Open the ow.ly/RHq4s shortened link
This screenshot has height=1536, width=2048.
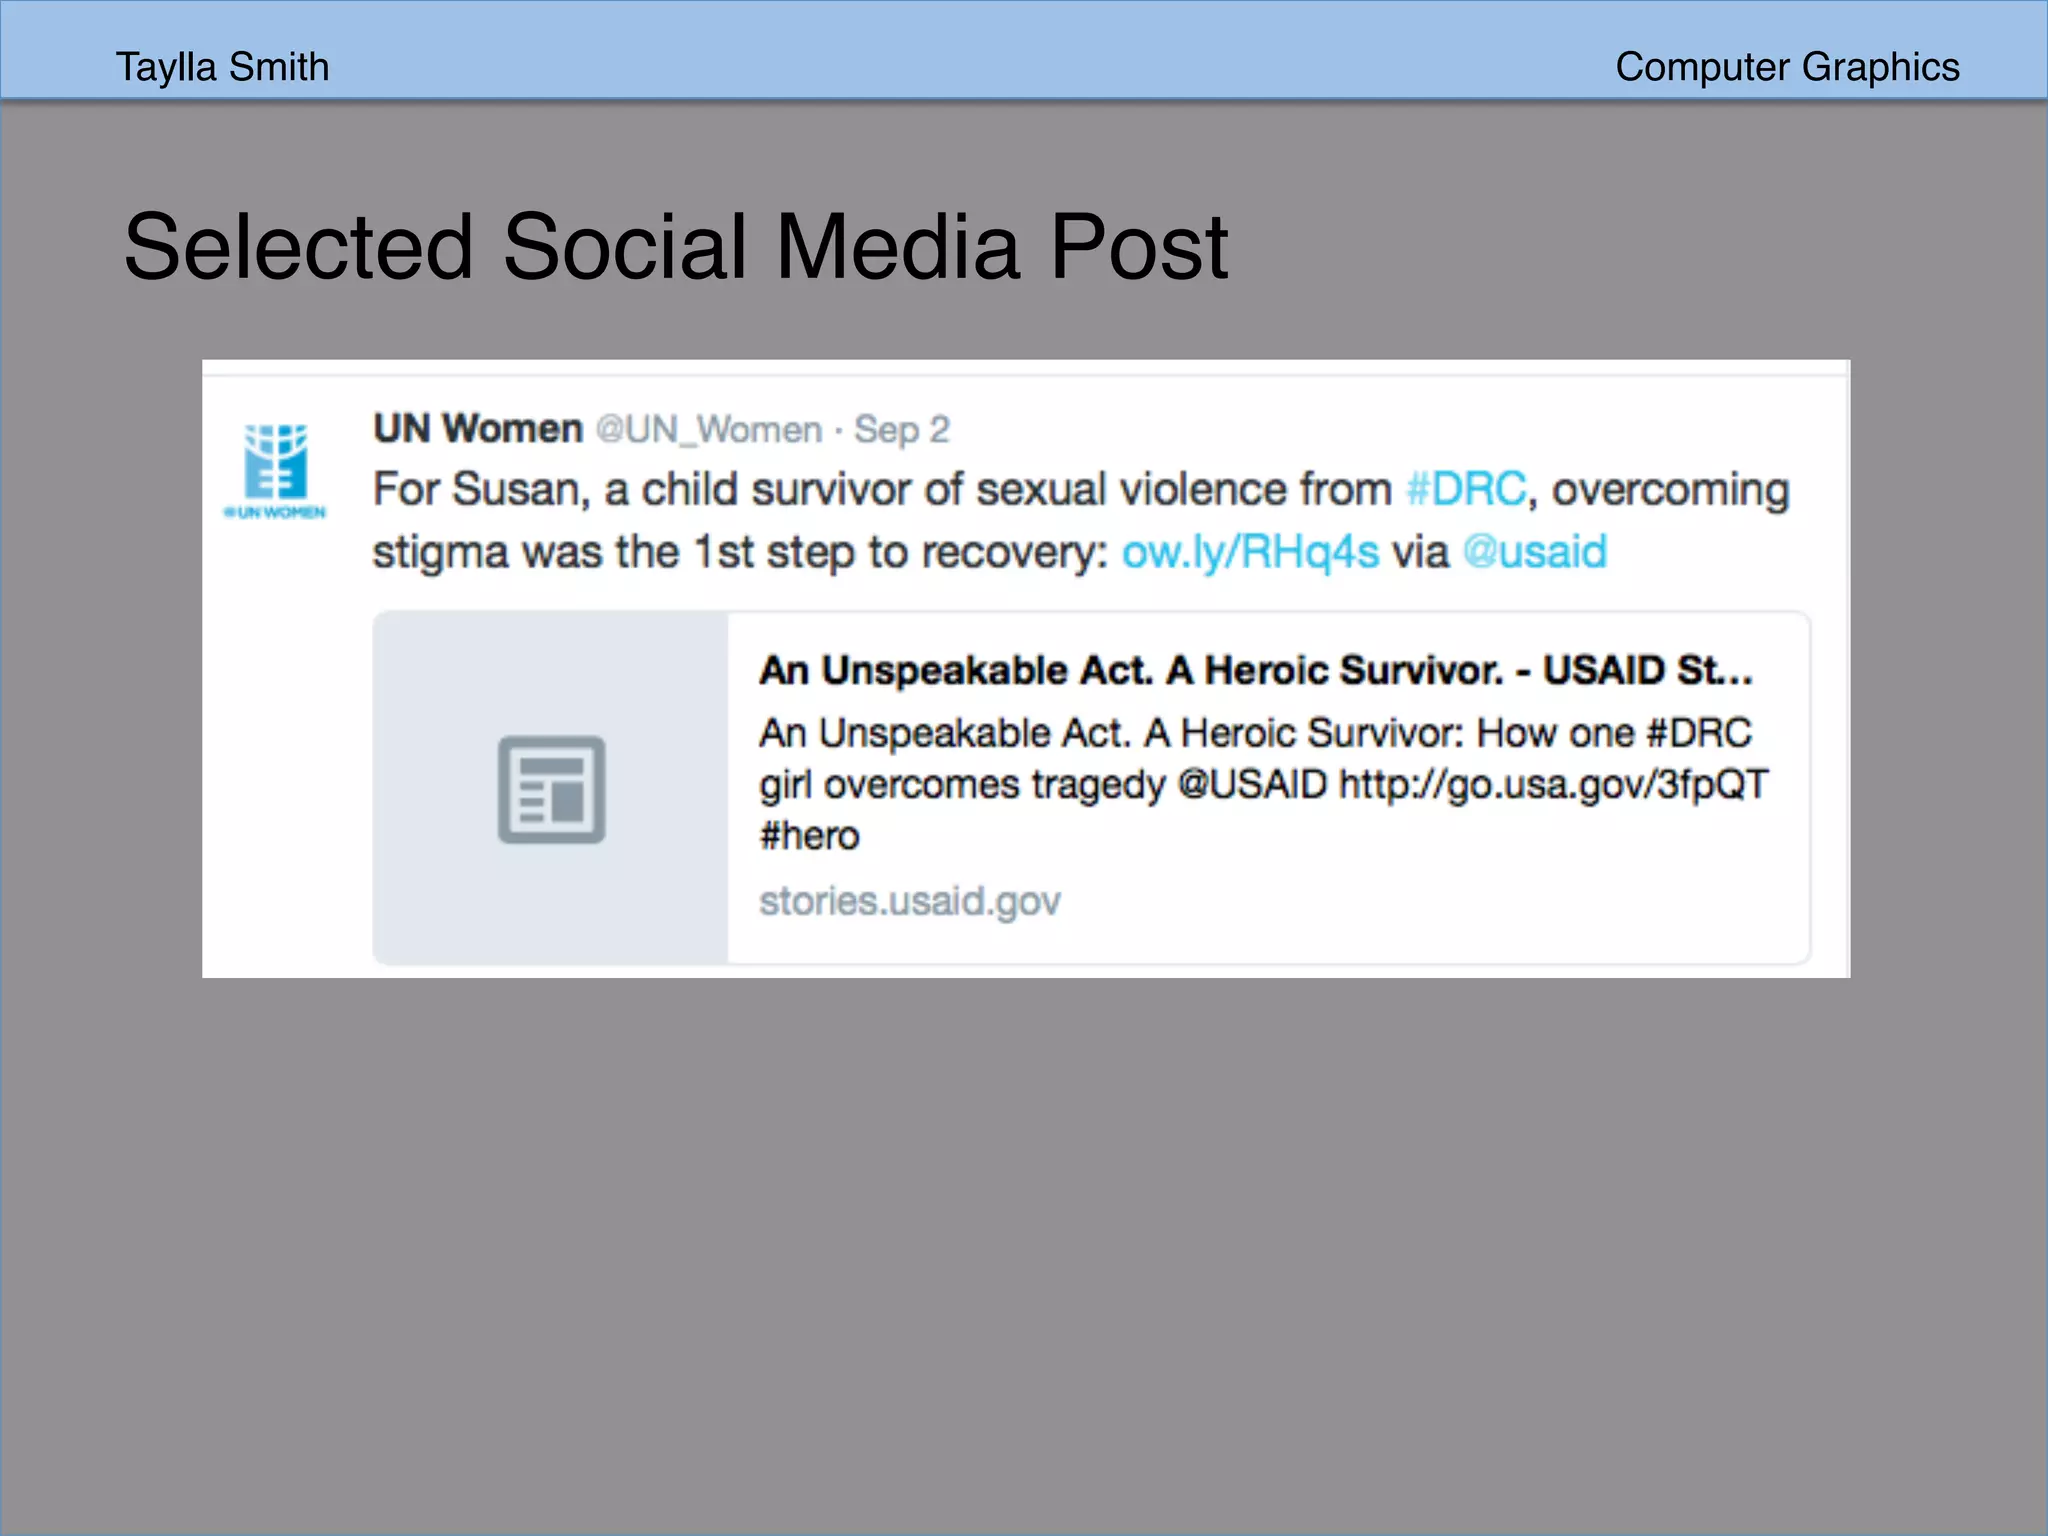pyautogui.click(x=1250, y=552)
